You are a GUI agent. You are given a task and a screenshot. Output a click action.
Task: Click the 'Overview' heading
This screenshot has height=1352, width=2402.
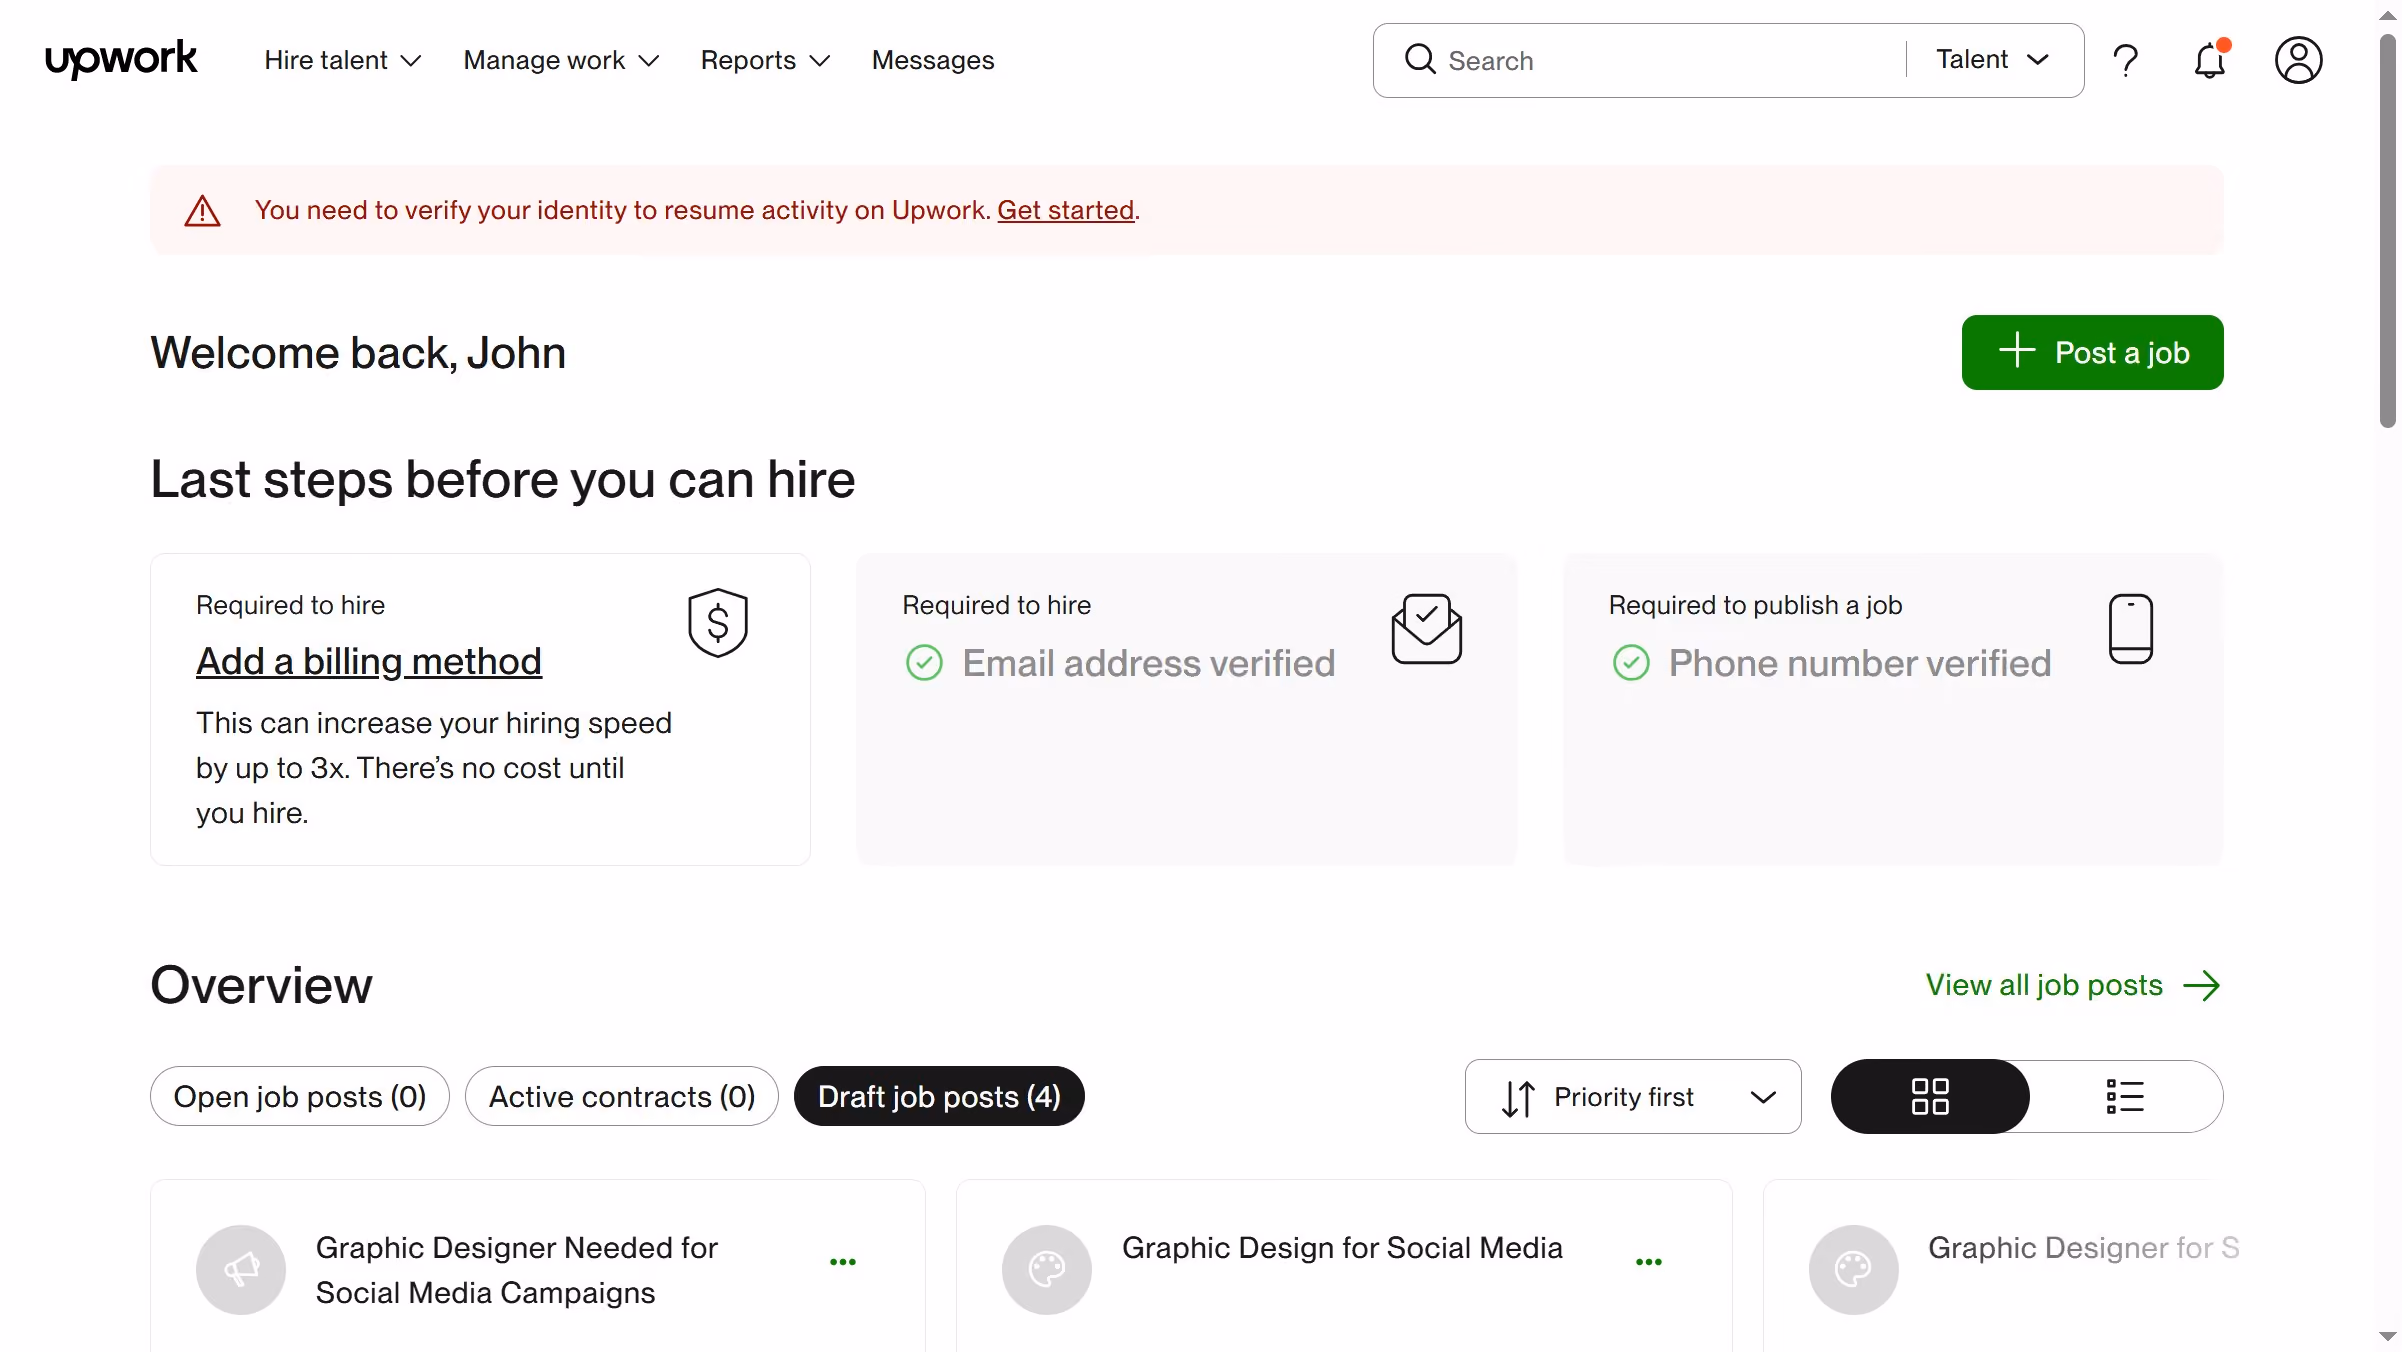coord(261,985)
